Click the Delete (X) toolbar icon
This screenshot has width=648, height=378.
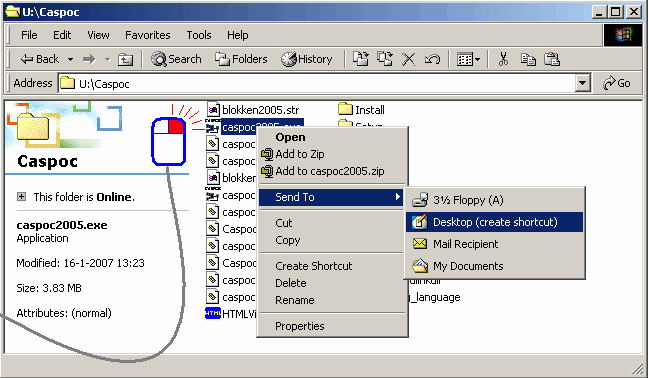coord(408,59)
